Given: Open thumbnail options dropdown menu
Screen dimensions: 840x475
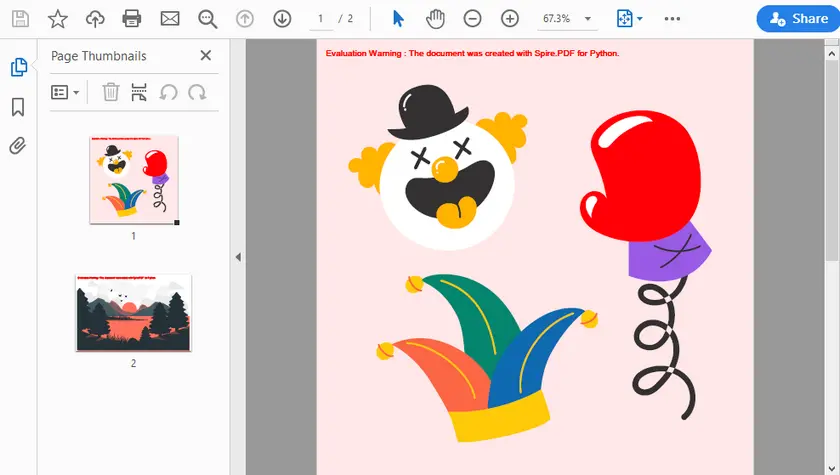Looking at the screenshot, I should click(65, 92).
